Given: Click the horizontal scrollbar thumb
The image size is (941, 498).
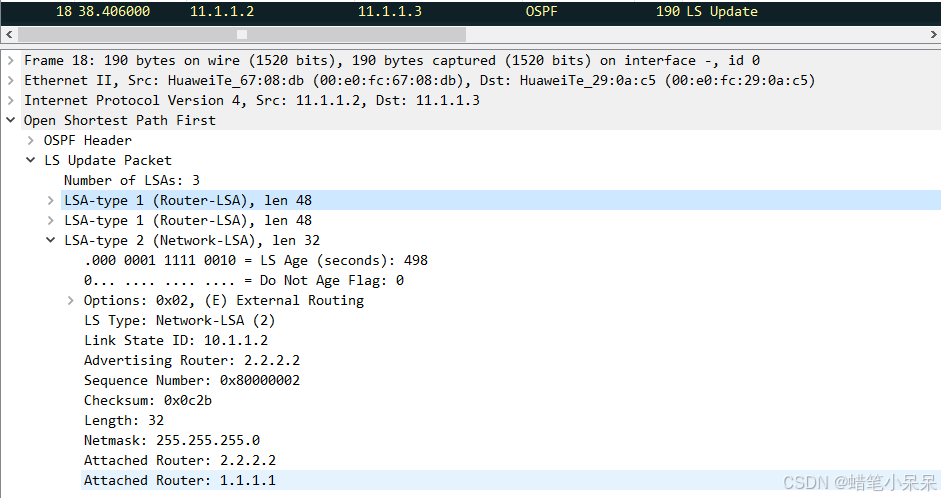Looking at the screenshot, I should 241,35.
